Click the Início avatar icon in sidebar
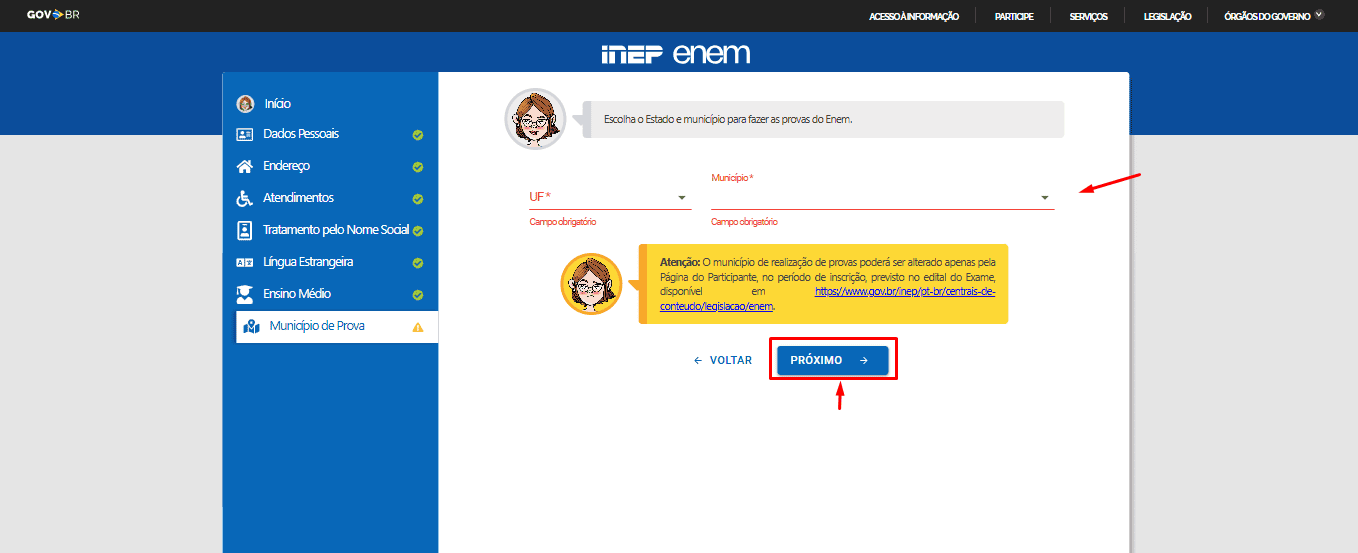Screen dimensions: 1358x553 [245, 104]
